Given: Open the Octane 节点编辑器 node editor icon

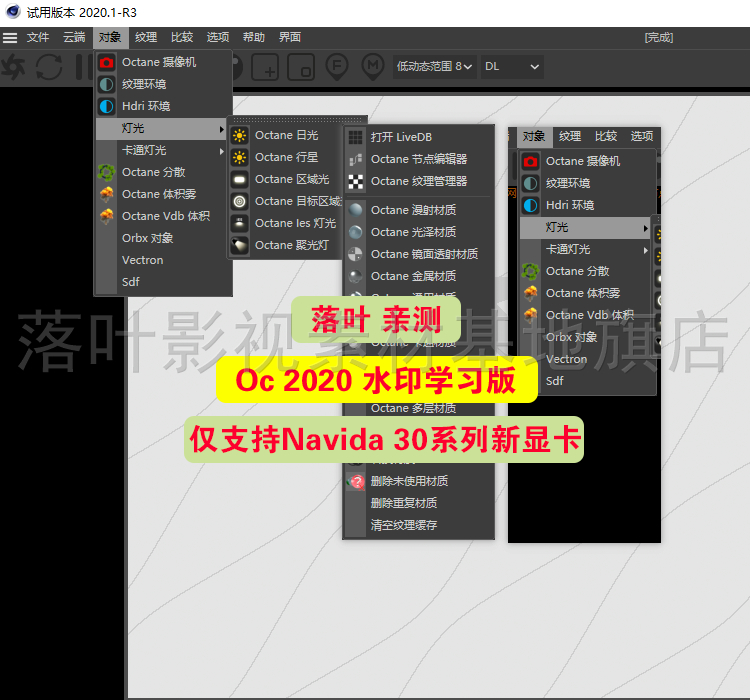Looking at the screenshot, I should point(355,159).
